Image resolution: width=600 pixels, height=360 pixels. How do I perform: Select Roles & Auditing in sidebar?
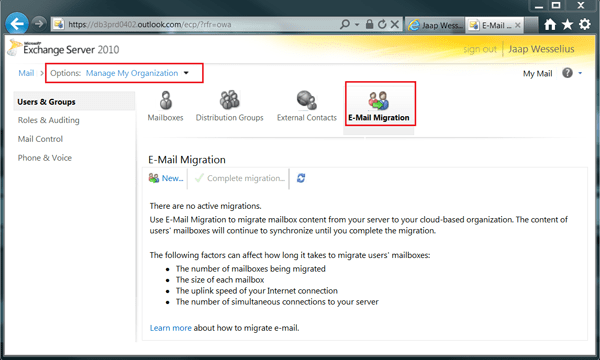coord(49,120)
